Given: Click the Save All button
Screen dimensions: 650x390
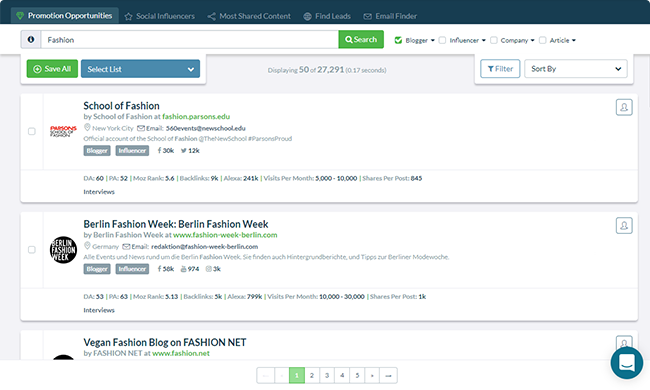Looking at the screenshot, I should [52, 69].
